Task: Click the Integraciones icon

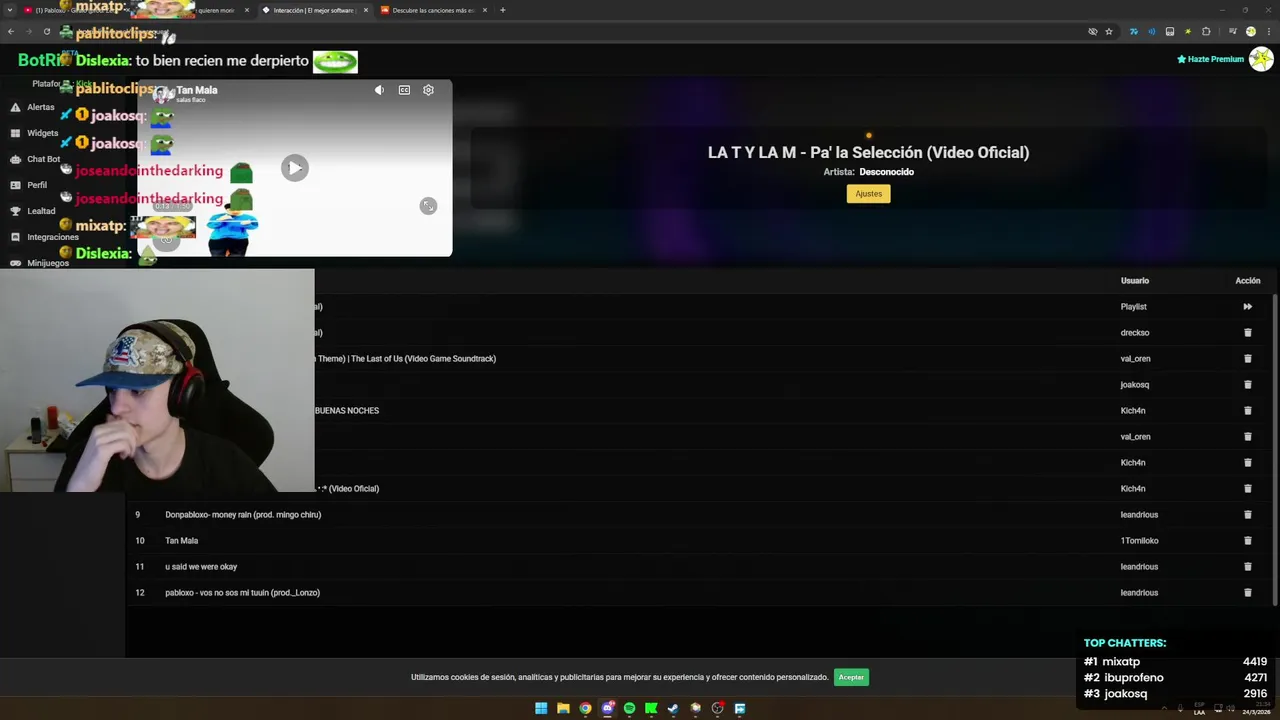Action: click(x=15, y=237)
